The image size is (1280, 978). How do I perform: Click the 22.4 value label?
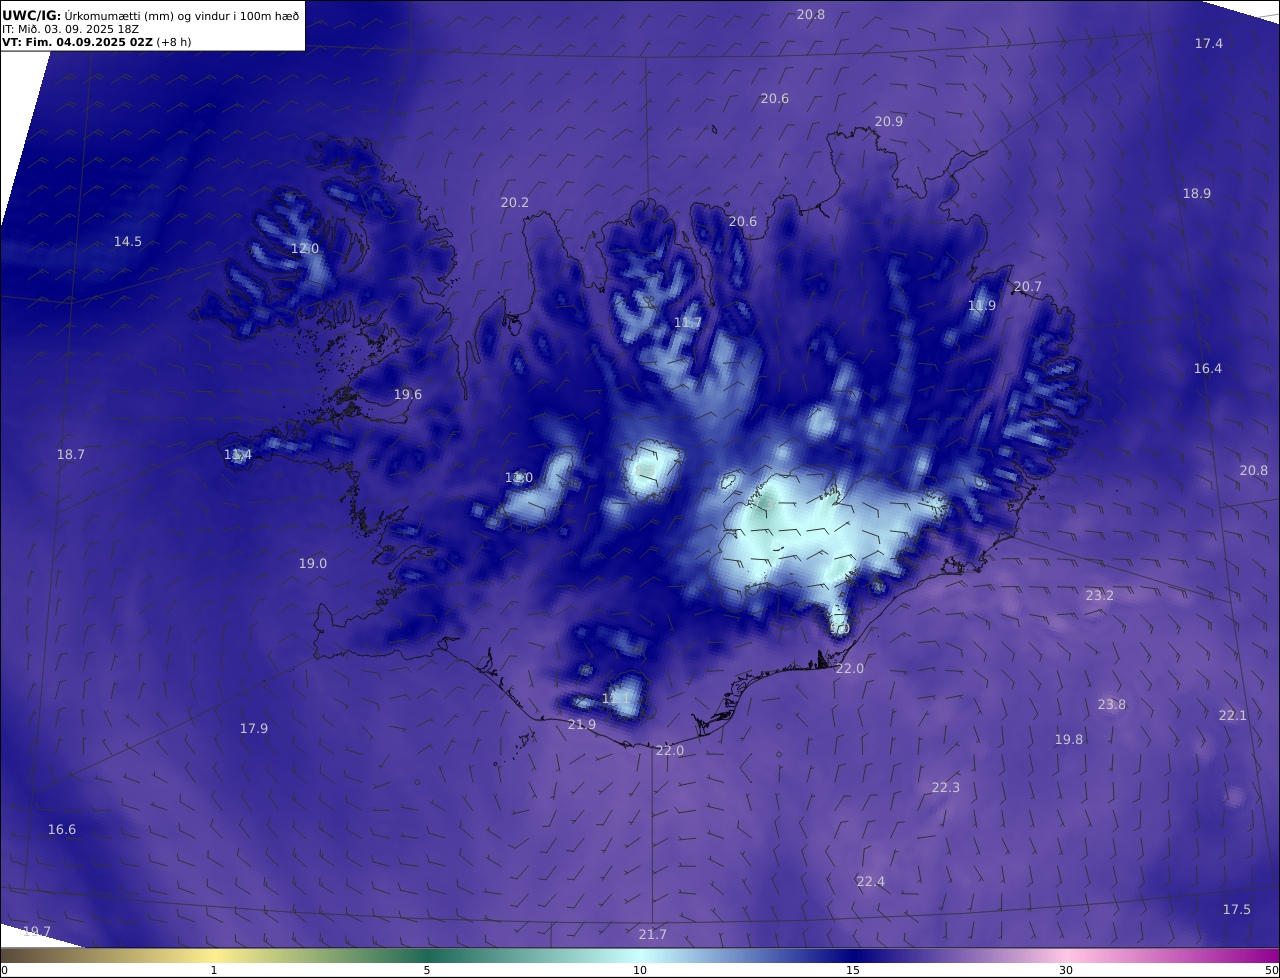pyautogui.click(x=871, y=882)
